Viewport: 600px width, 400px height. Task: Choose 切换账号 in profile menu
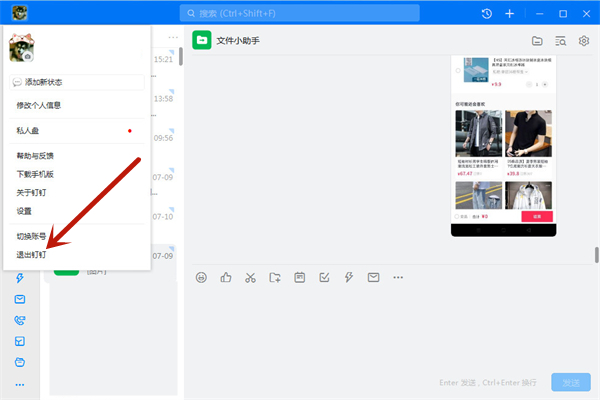(32, 237)
